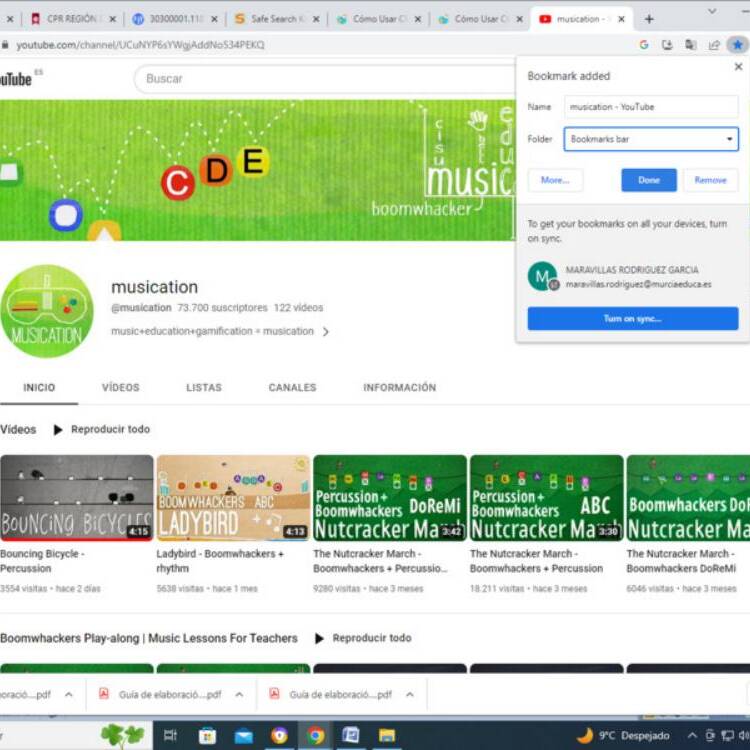Click the Remove bookmark button
This screenshot has height=750, width=750.
[710, 180]
